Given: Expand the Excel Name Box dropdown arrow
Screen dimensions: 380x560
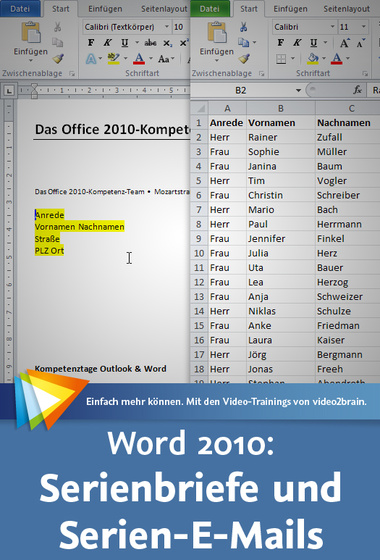Looking at the screenshot, I should [298, 90].
